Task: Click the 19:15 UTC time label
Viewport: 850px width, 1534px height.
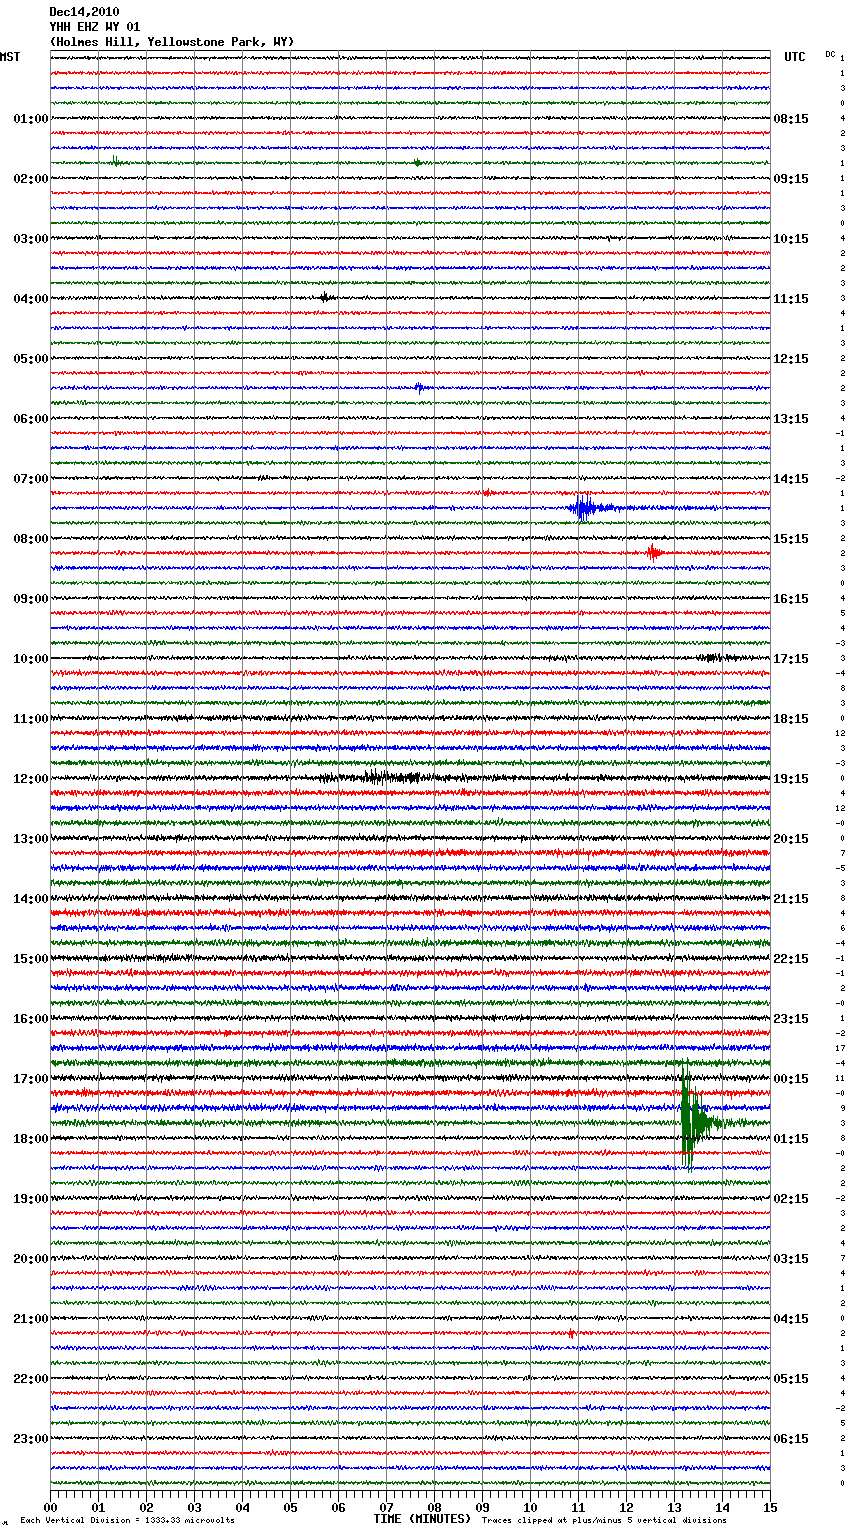Action: (791, 779)
